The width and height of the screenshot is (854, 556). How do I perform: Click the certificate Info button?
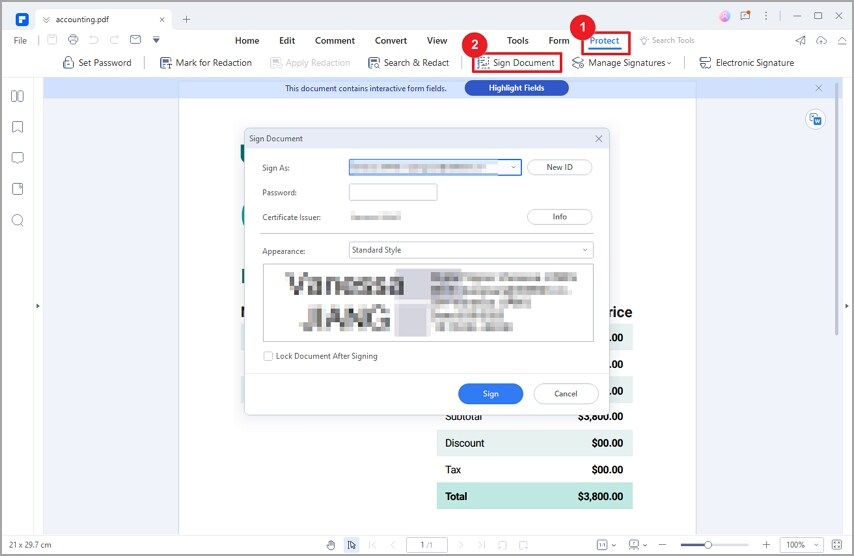(559, 217)
